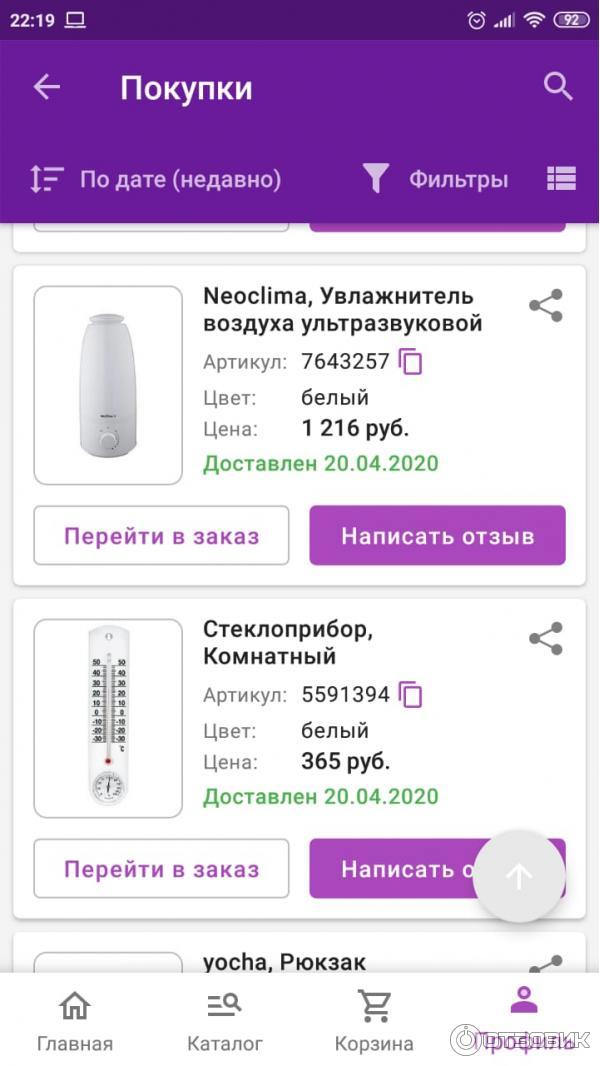Open the Neoclima humidifier product image

click(108, 385)
